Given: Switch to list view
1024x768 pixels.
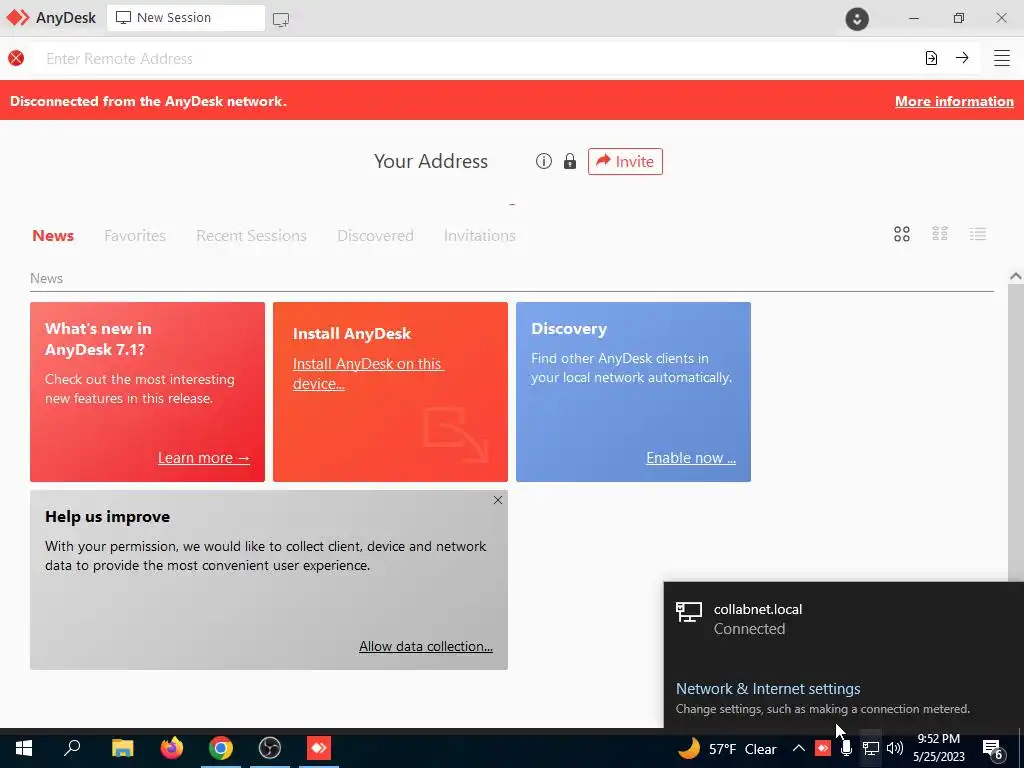Looking at the screenshot, I should point(978,234).
